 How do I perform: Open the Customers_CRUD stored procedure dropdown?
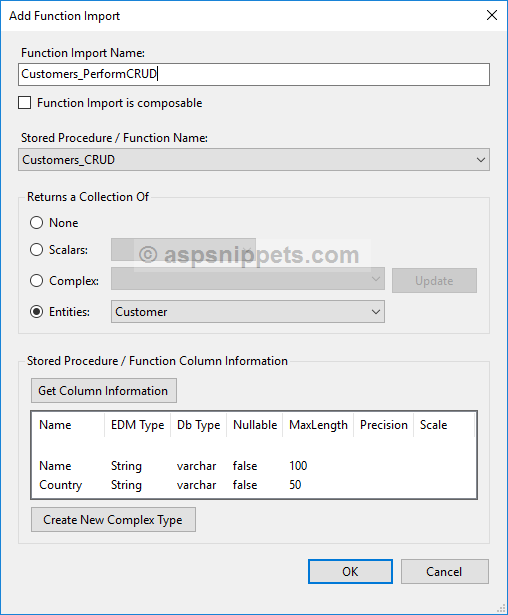[x=254, y=160]
